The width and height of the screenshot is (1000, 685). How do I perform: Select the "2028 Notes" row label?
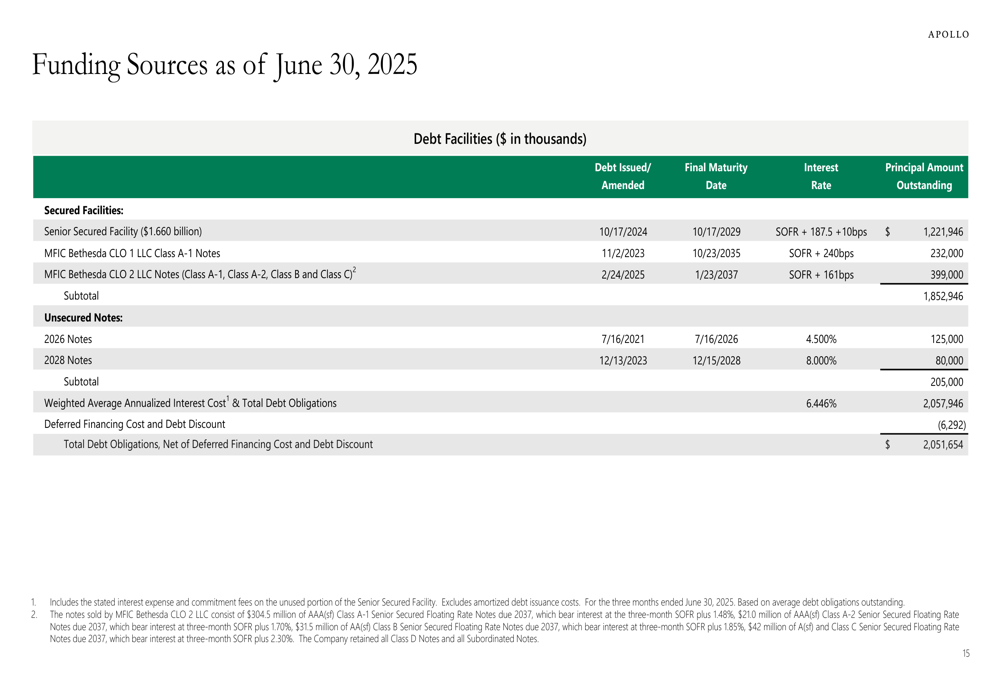(68, 360)
